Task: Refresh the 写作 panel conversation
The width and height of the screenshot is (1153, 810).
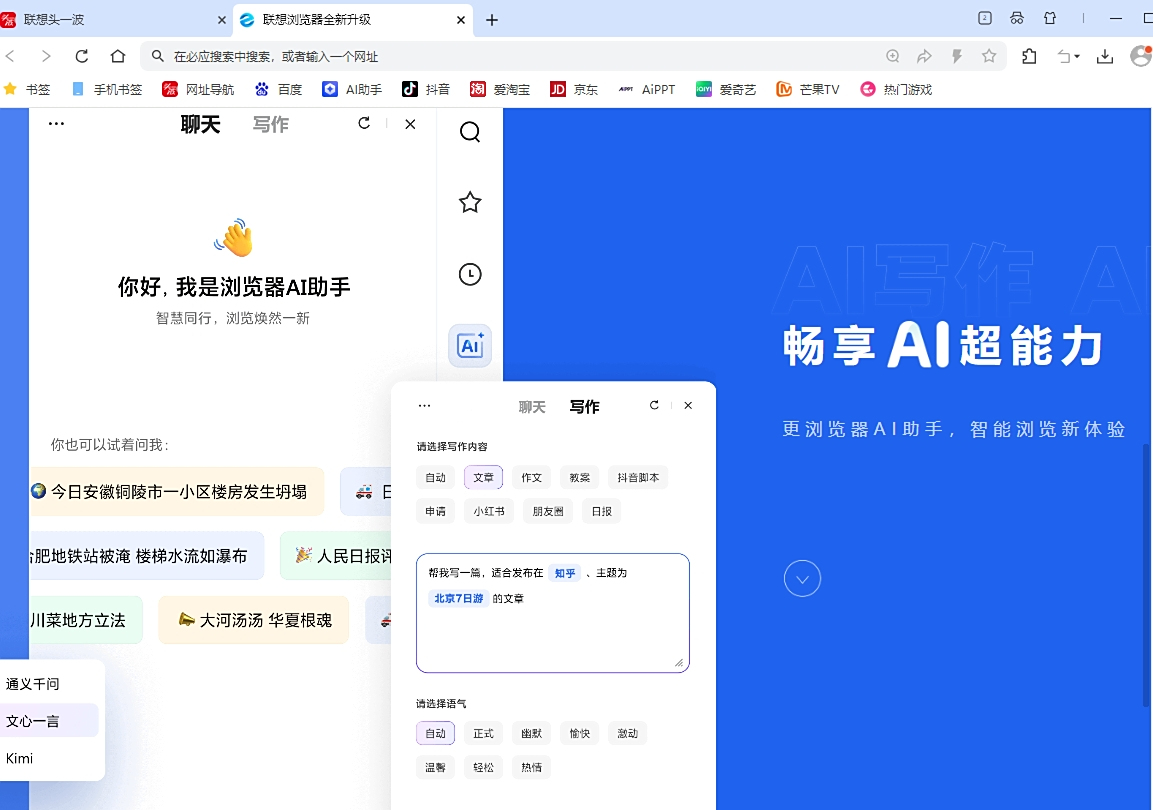Action: (x=654, y=405)
